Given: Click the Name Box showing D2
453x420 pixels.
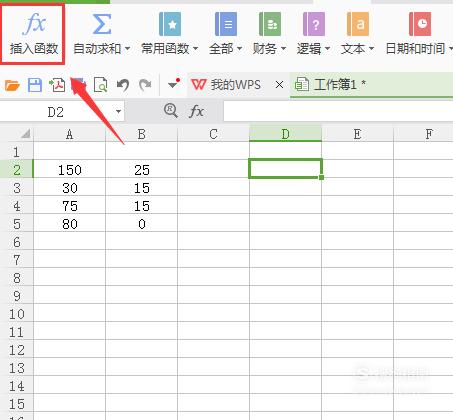Looking at the screenshot, I should click(56, 112).
